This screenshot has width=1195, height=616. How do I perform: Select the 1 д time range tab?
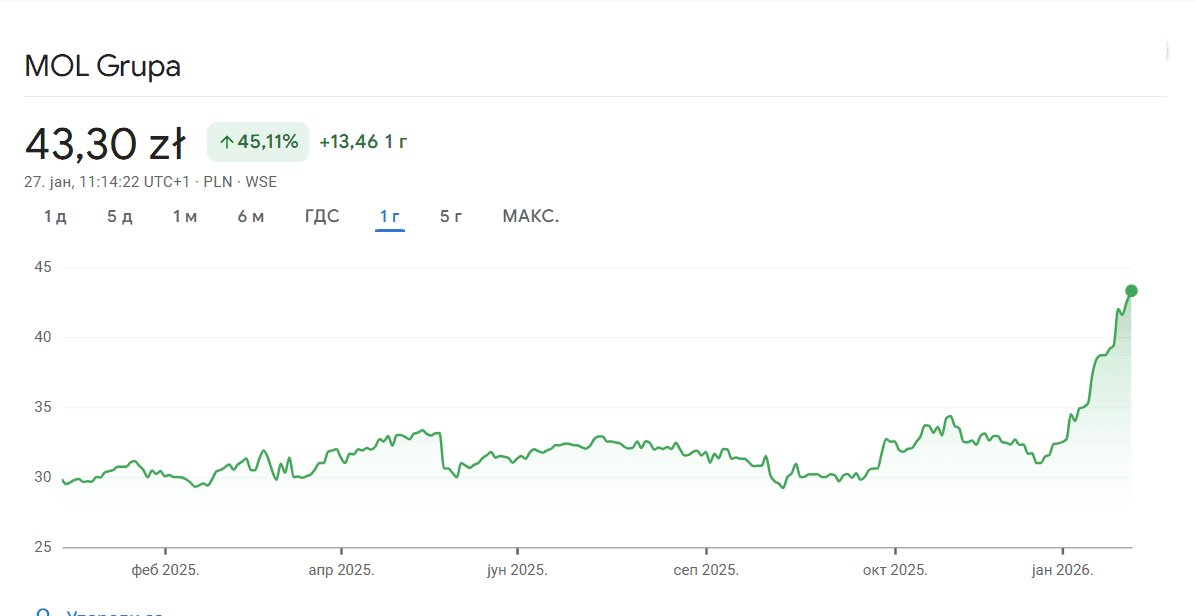click(x=55, y=217)
